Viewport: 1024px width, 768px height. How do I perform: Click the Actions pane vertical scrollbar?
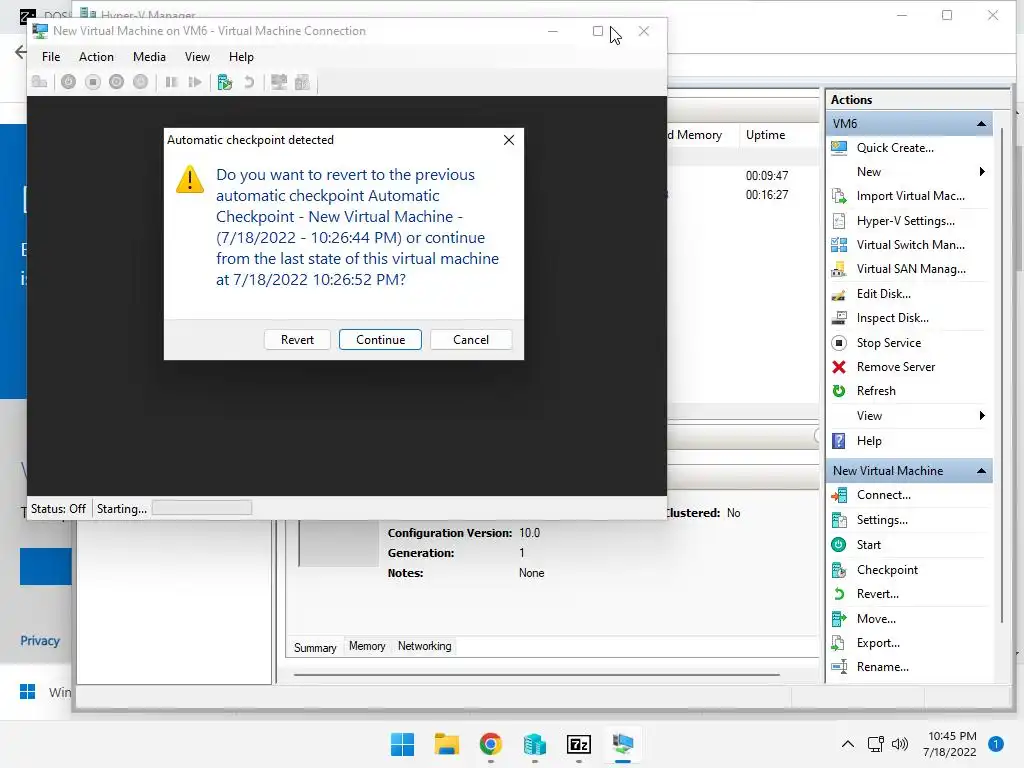click(1002, 376)
